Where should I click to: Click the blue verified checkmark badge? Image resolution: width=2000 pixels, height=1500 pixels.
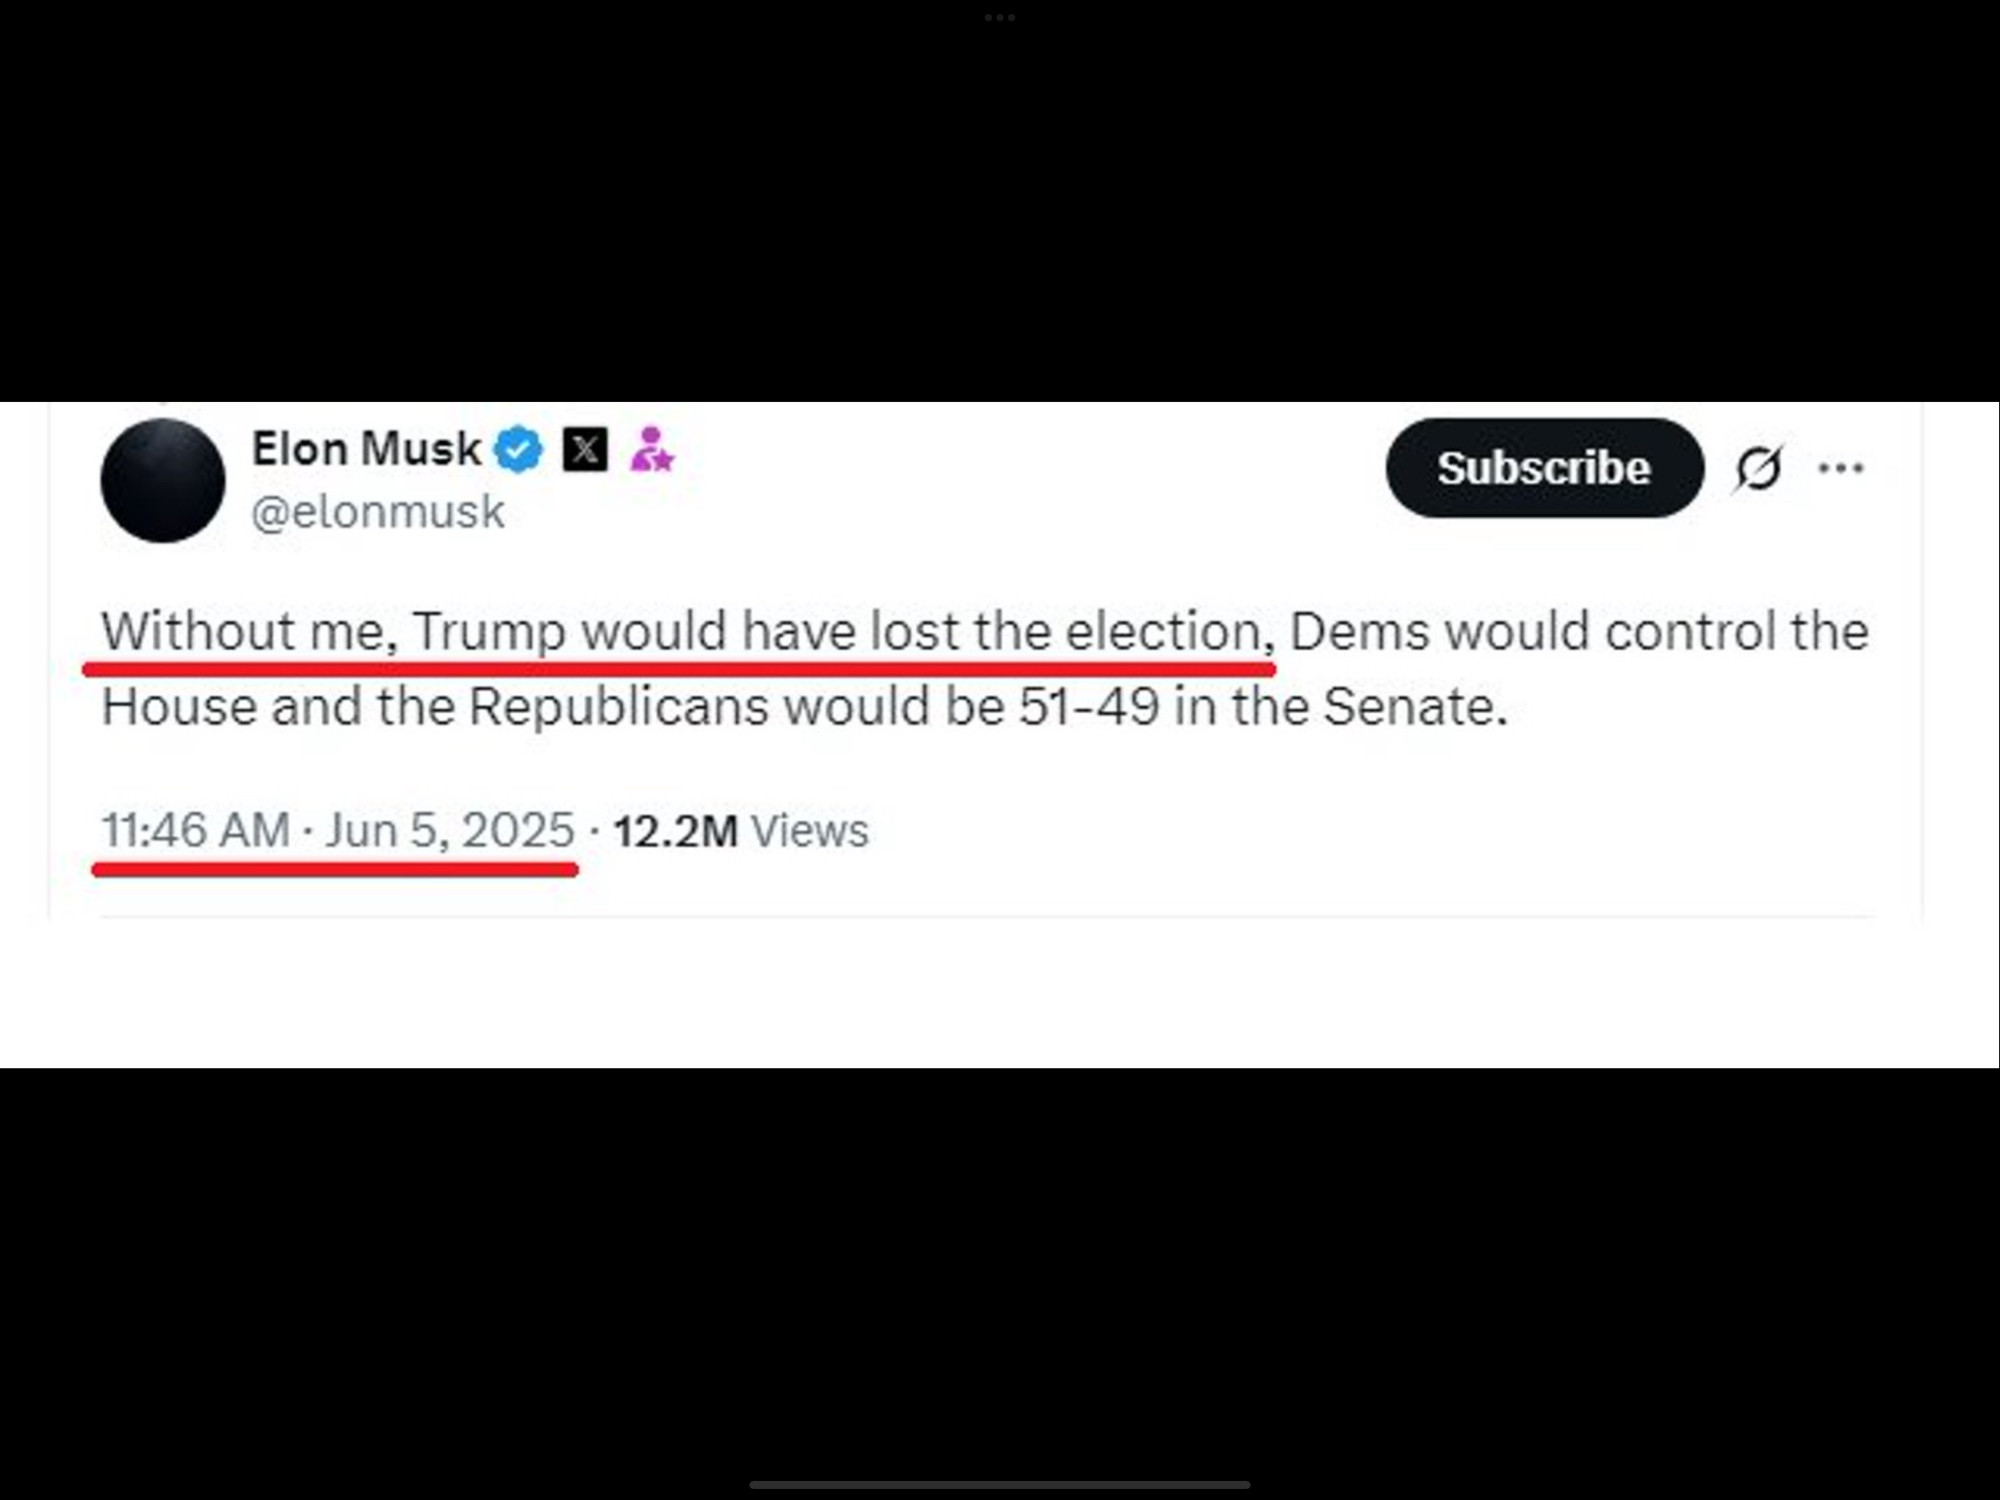click(x=519, y=449)
